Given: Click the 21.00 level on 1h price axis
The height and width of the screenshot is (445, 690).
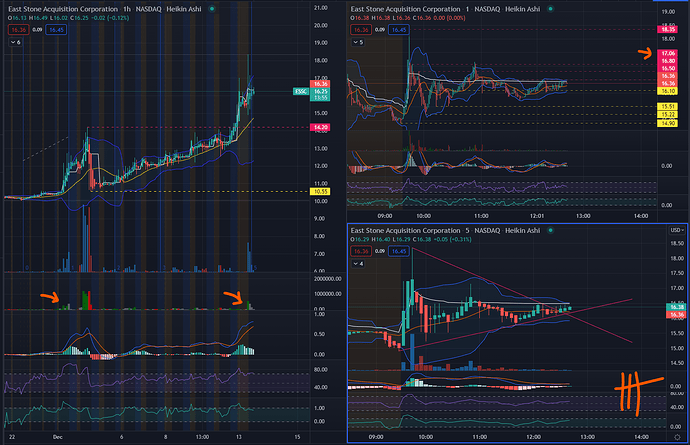Looking at the screenshot, I should pyautogui.click(x=321, y=8).
